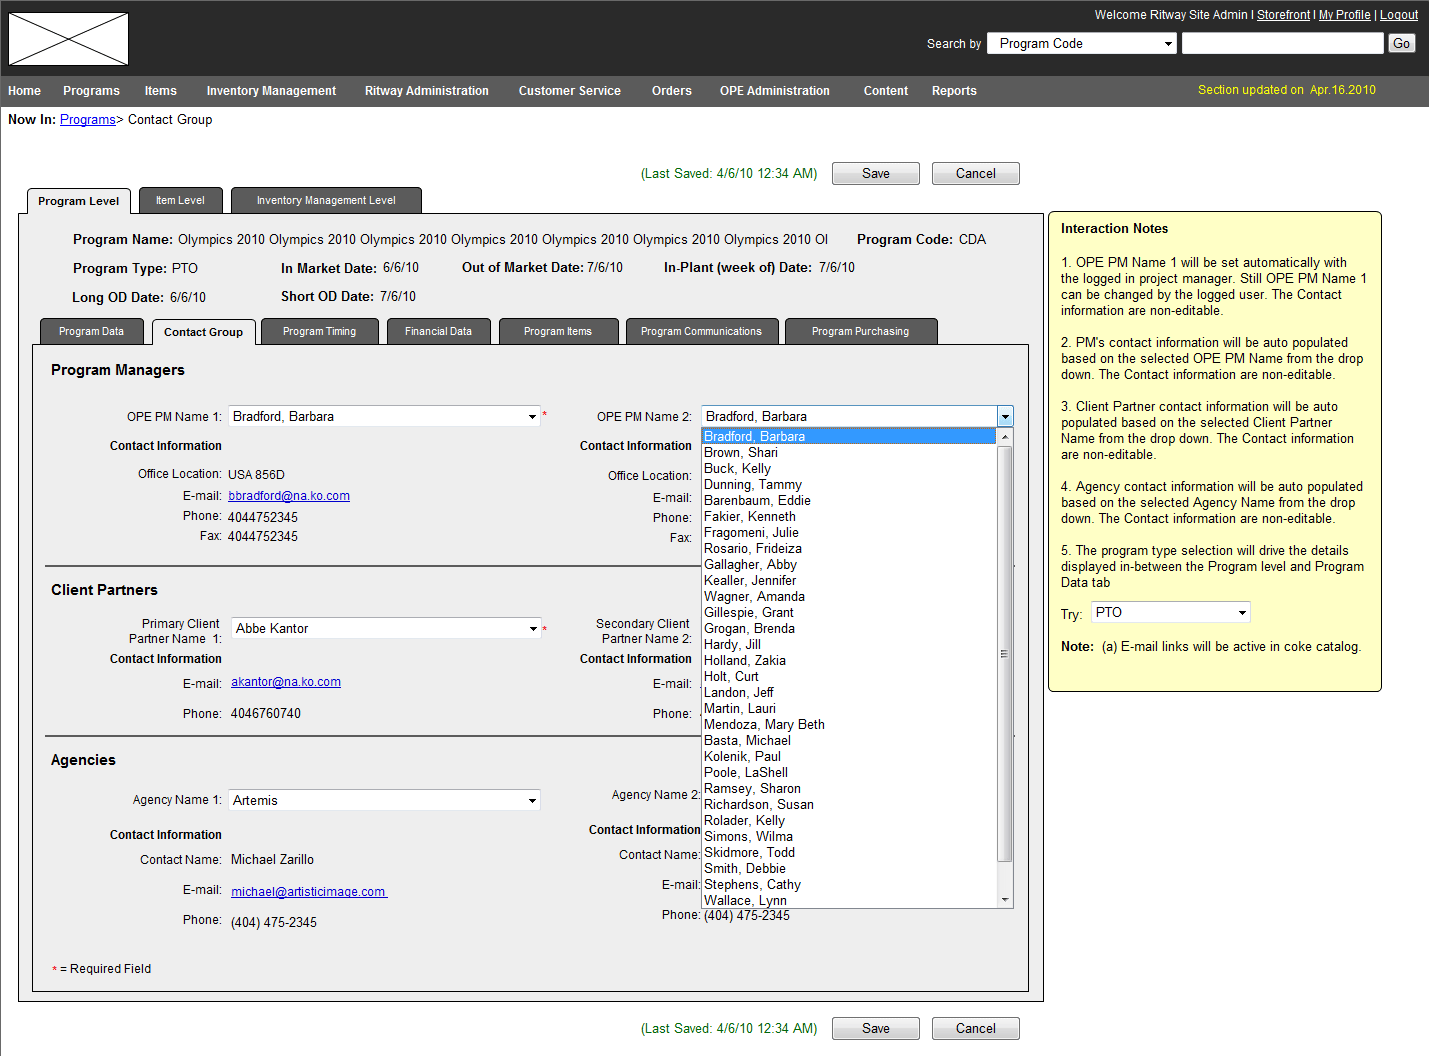The width and height of the screenshot is (1429, 1056).
Task: Click the michael@artisticimage.com email link
Action: coord(308,891)
